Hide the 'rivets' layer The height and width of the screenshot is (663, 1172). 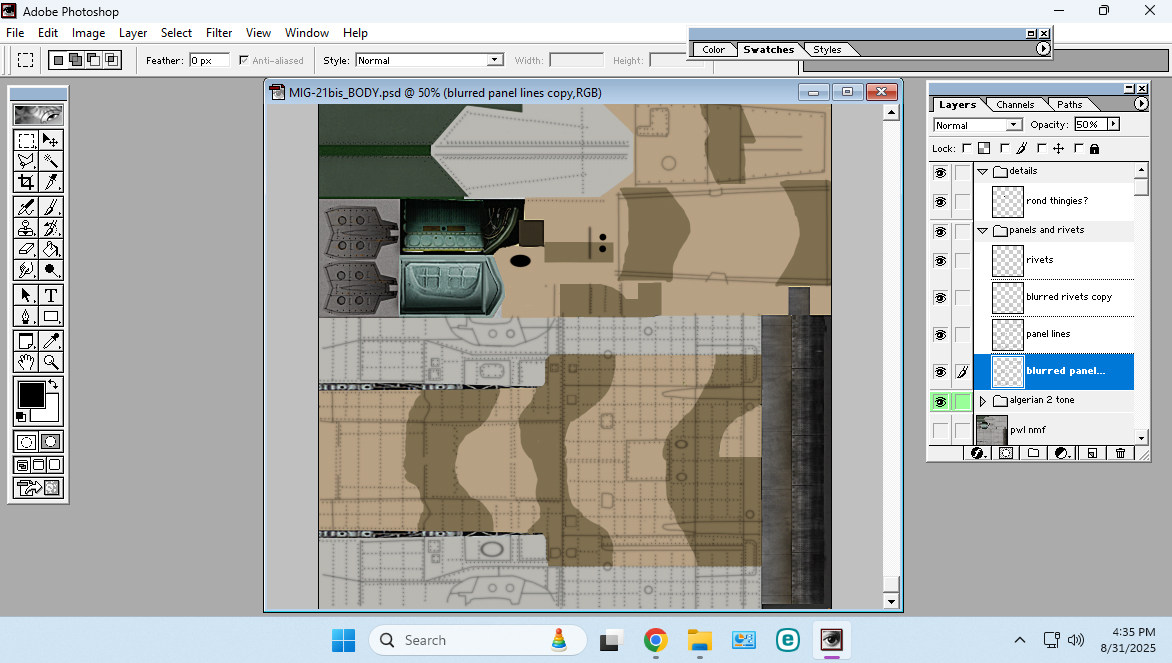pyautogui.click(x=940, y=261)
